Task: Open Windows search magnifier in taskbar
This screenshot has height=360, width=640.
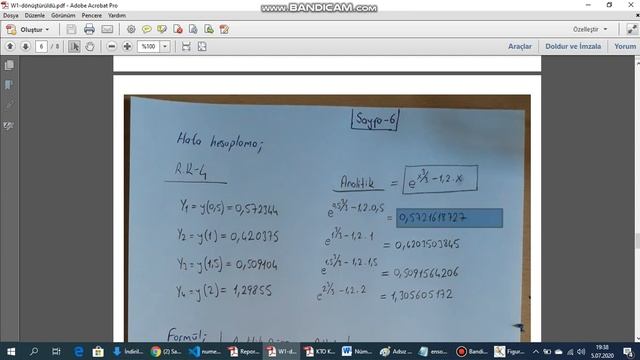Action: (x=34, y=351)
